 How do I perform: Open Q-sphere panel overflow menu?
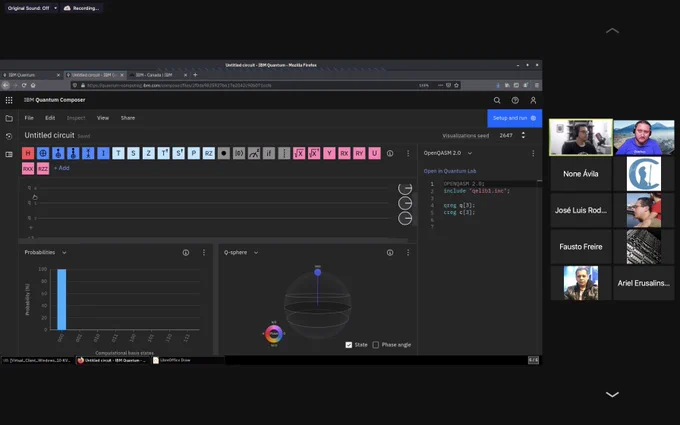click(408, 252)
